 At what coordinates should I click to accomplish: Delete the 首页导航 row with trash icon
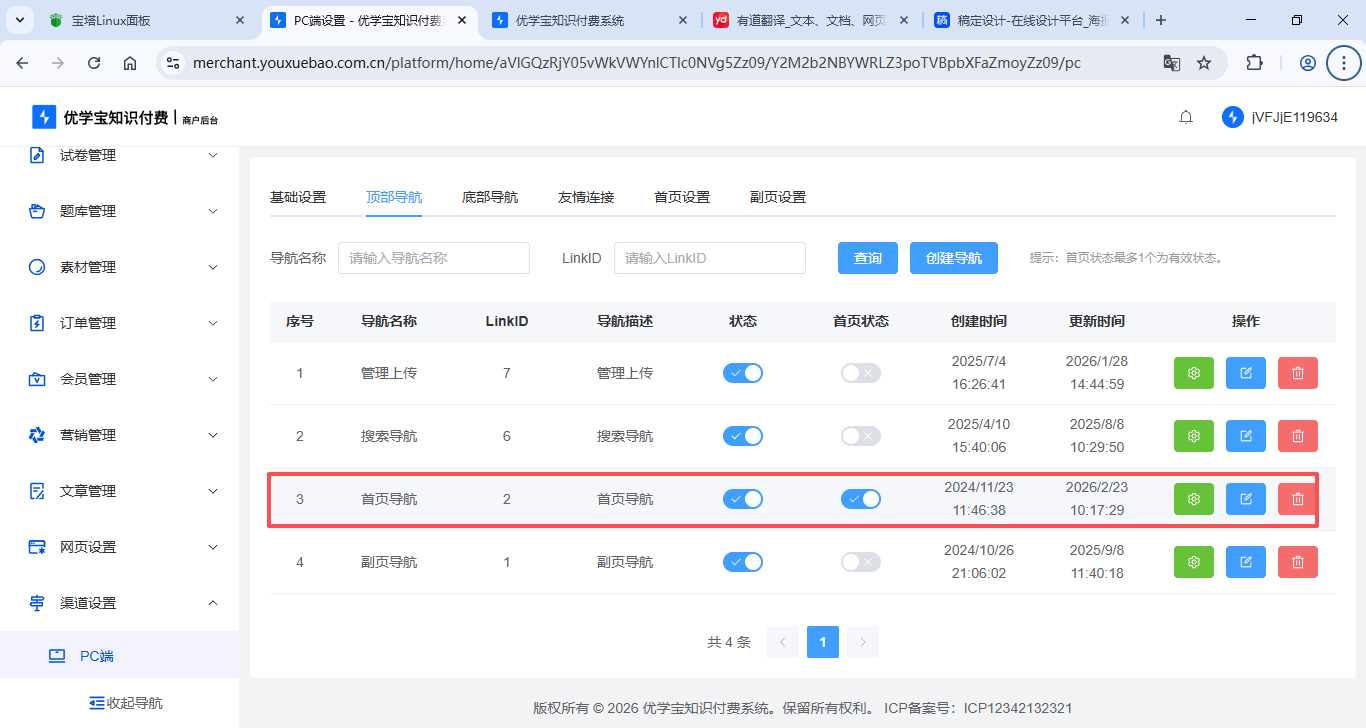point(1297,499)
